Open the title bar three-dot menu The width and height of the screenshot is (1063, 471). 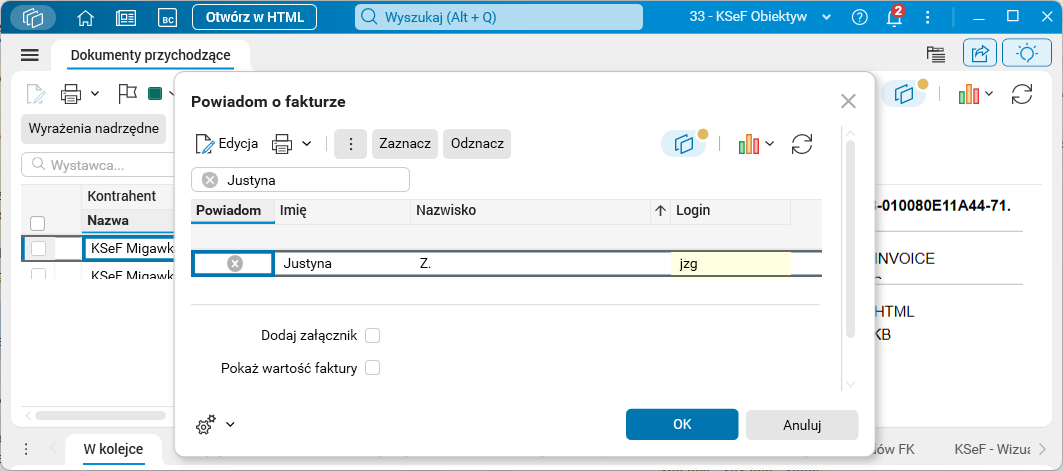pyautogui.click(x=928, y=18)
